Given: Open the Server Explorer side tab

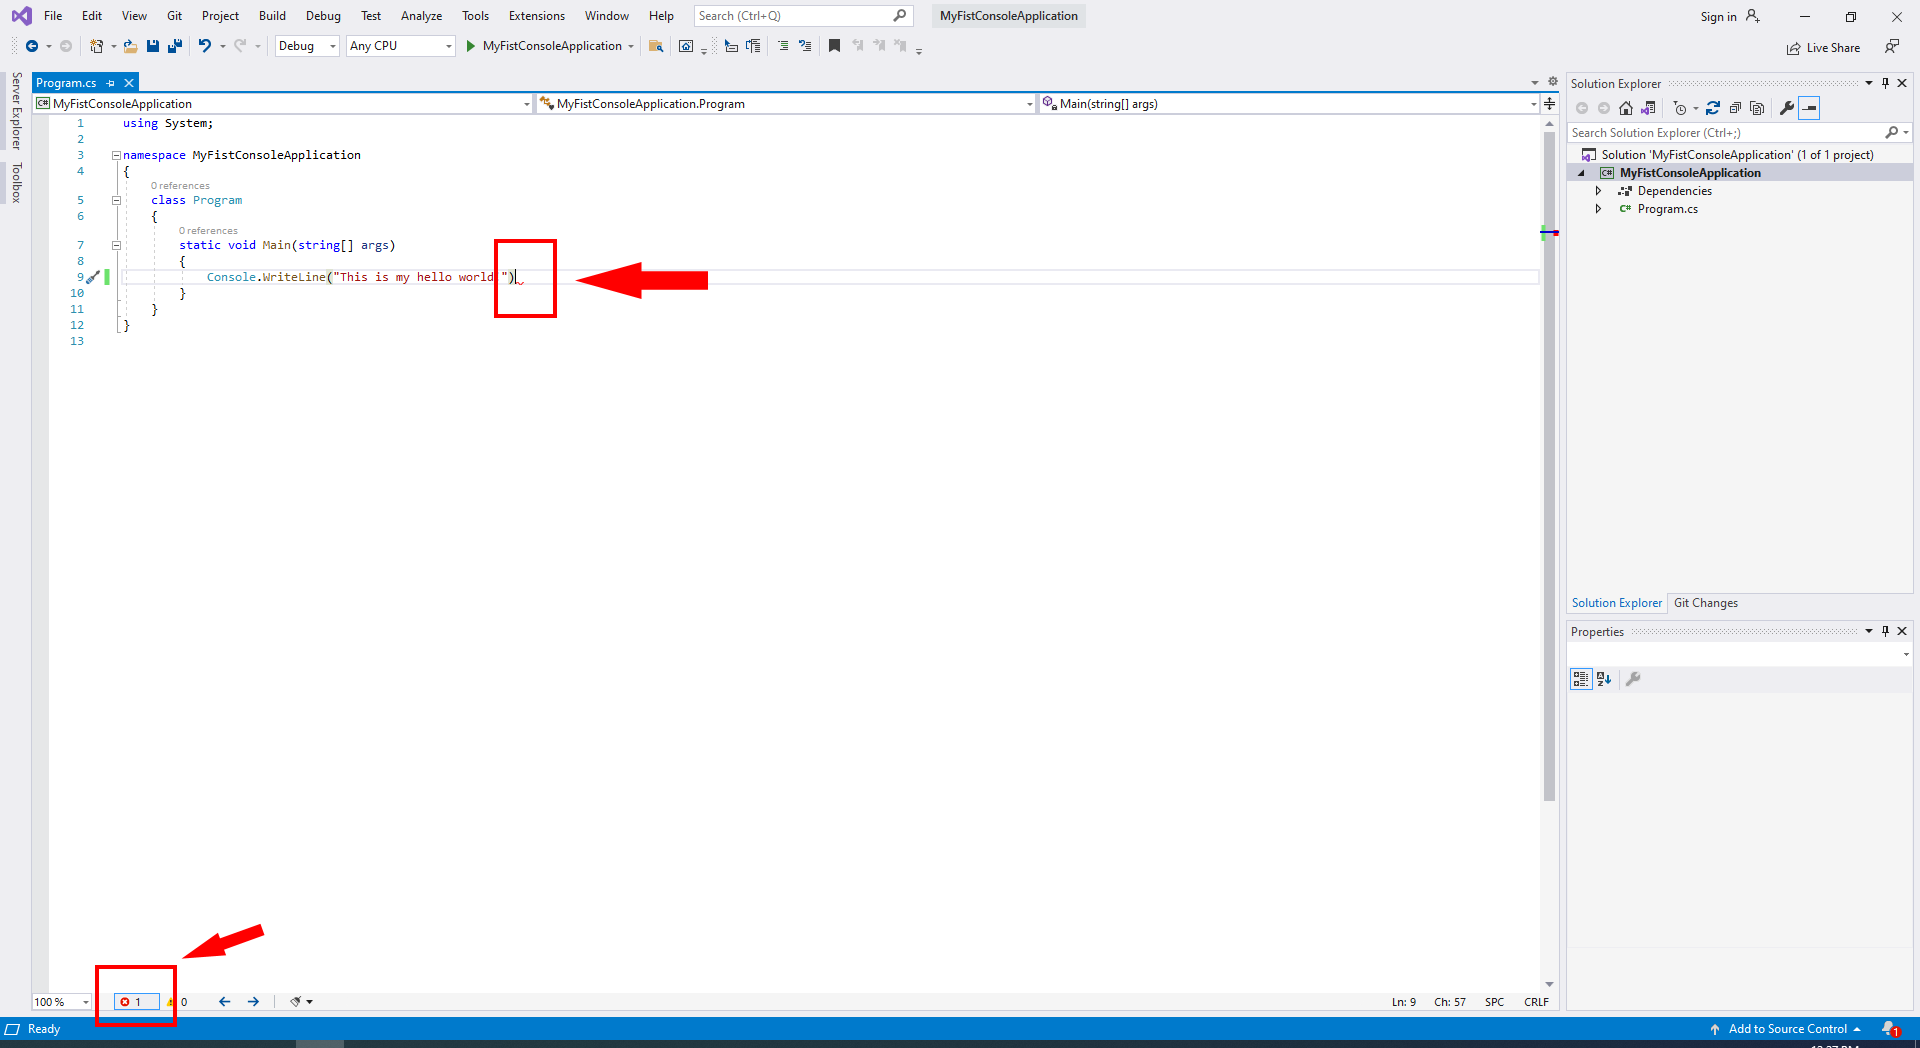Looking at the screenshot, I should (16, 111).
